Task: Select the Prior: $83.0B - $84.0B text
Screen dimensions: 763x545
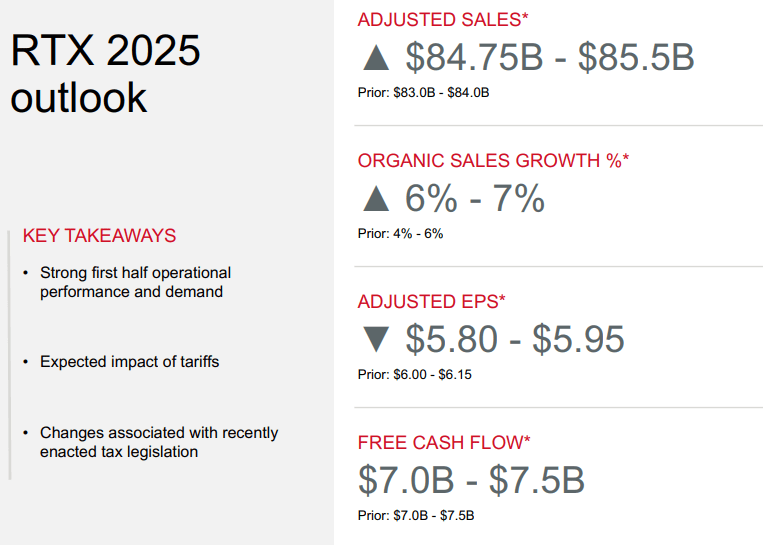Action: click(x=423, y=93)
